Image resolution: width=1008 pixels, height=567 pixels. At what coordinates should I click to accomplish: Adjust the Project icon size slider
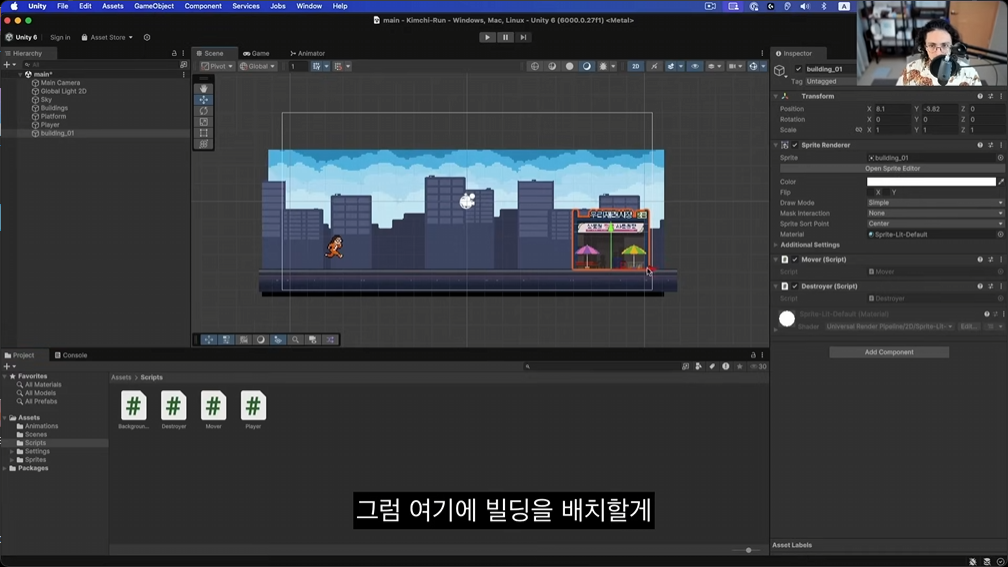[746, 550]
